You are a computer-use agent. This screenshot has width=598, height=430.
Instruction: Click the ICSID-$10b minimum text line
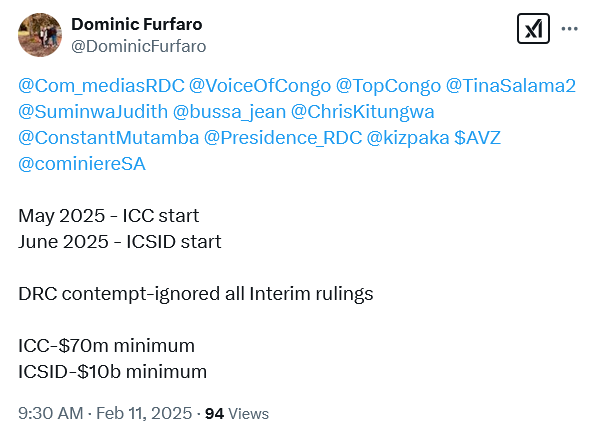coord(113,371)
